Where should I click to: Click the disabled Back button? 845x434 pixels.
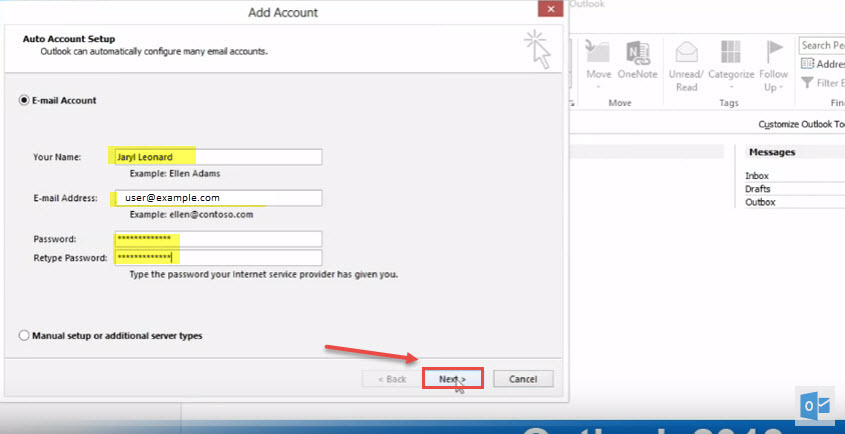click(x=392, y=379)
